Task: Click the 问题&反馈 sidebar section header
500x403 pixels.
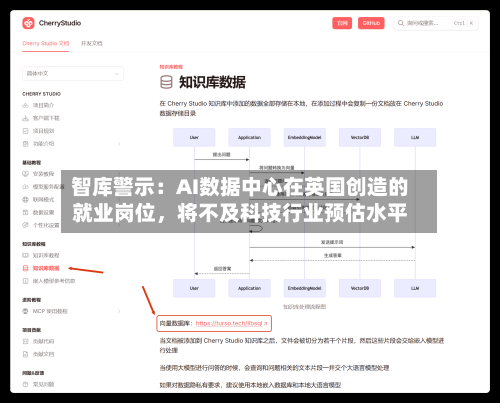Action: click(33, 373)
